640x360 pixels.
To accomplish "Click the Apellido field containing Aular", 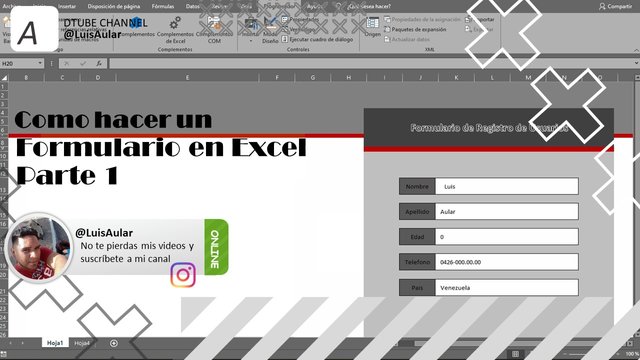I will click(x=507, y=211).
